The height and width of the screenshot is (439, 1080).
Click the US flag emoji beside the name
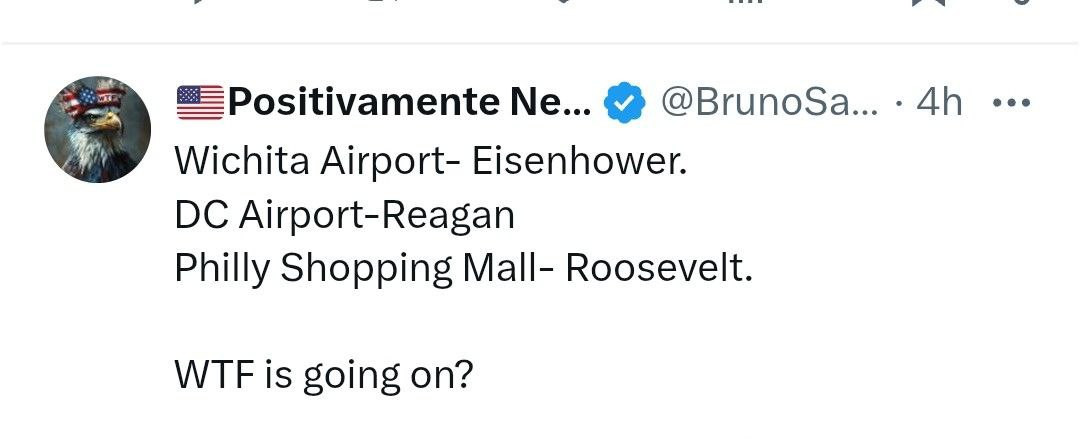200,102
